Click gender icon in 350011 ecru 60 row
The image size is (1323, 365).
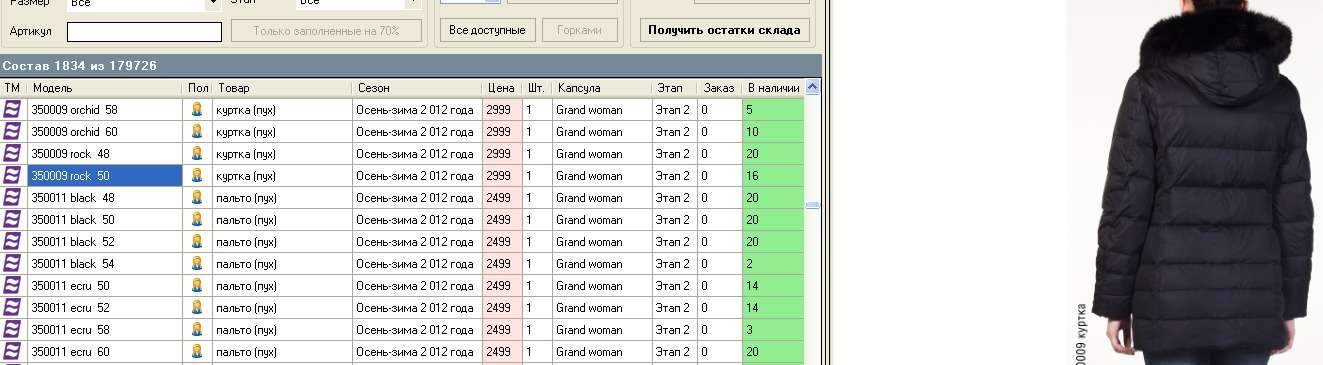click(x=197, y=351)
